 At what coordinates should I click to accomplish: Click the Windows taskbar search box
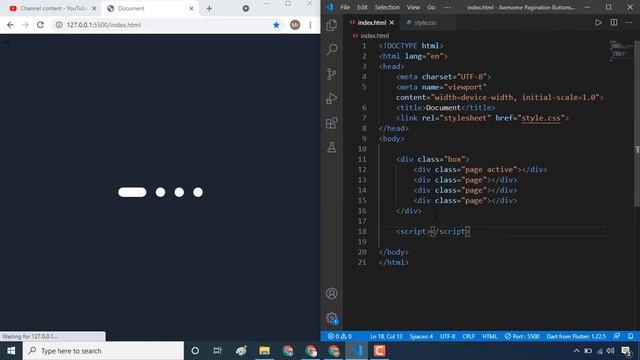[x=103, y=351]
